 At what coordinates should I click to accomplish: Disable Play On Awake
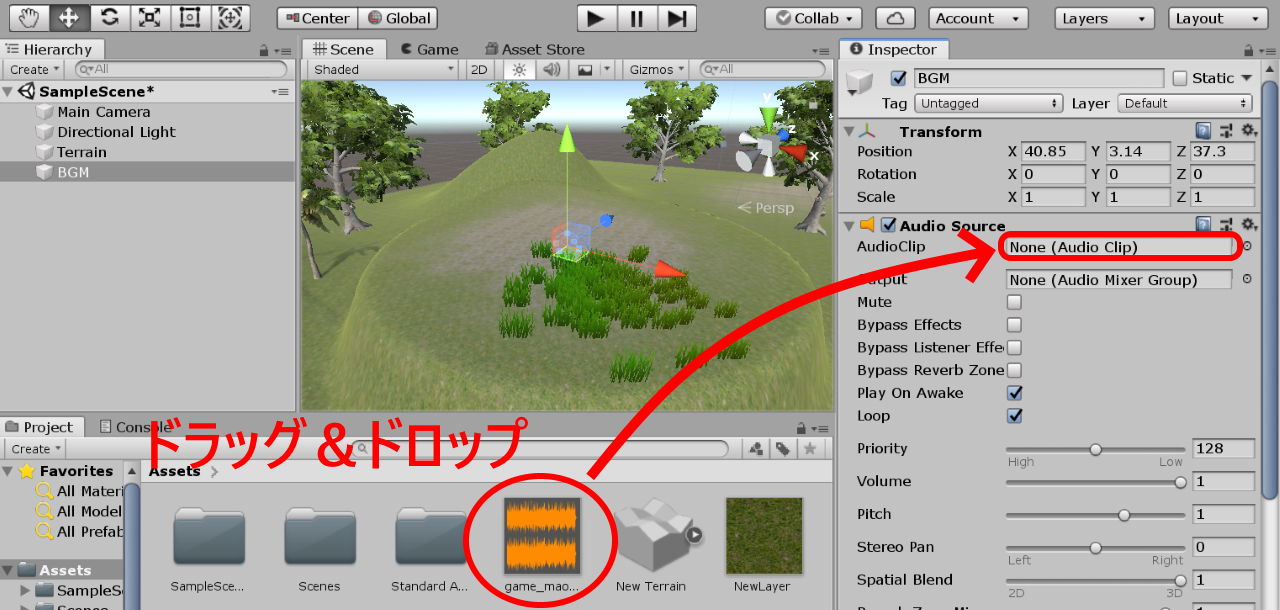point(1014,392)
